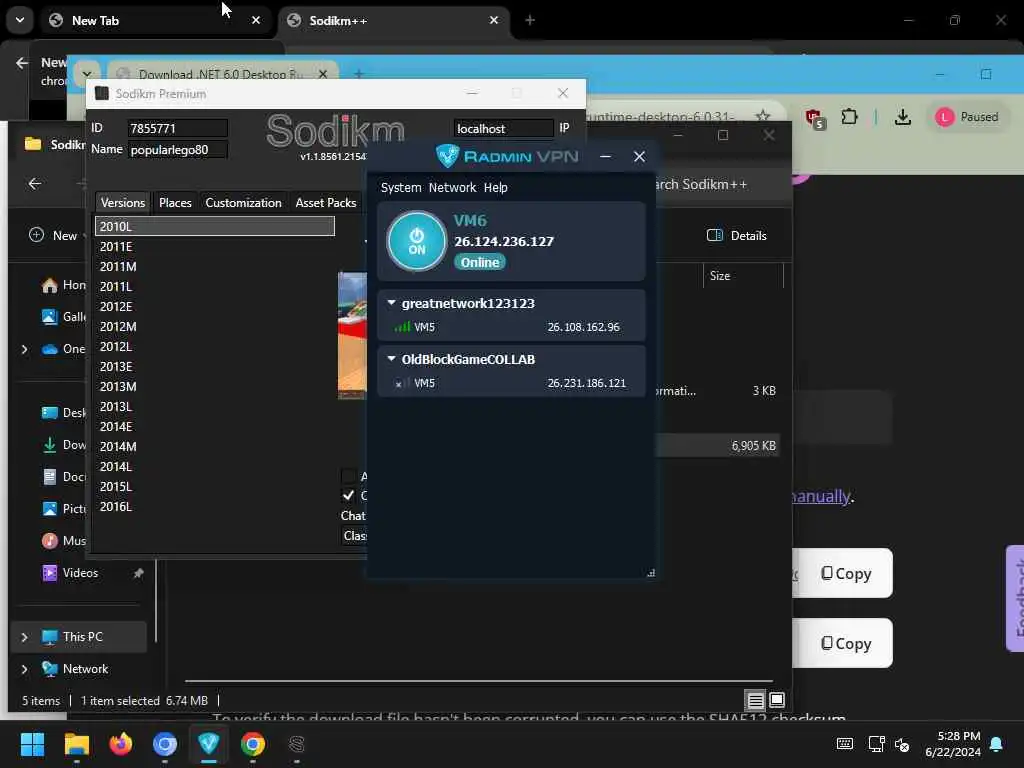Select version 2012L in the list
Screen dimensions: 1024x768
(215, 346)
